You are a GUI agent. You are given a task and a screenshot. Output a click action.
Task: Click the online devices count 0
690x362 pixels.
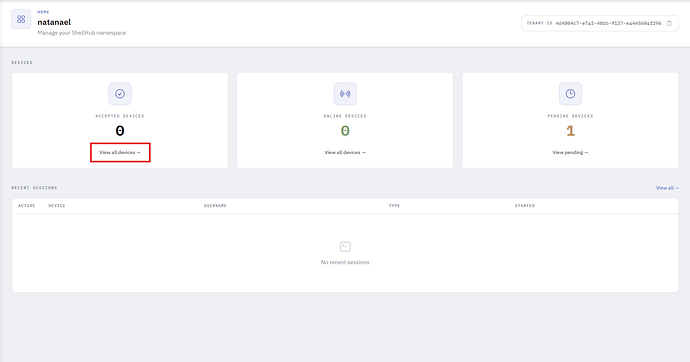(345, 131)
